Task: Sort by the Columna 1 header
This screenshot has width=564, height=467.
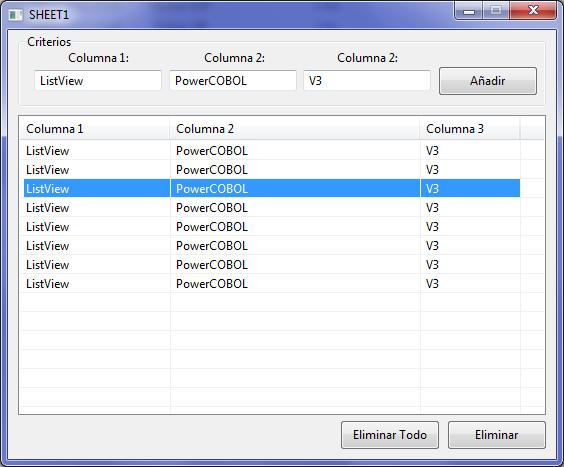Action: pos(94,128)
